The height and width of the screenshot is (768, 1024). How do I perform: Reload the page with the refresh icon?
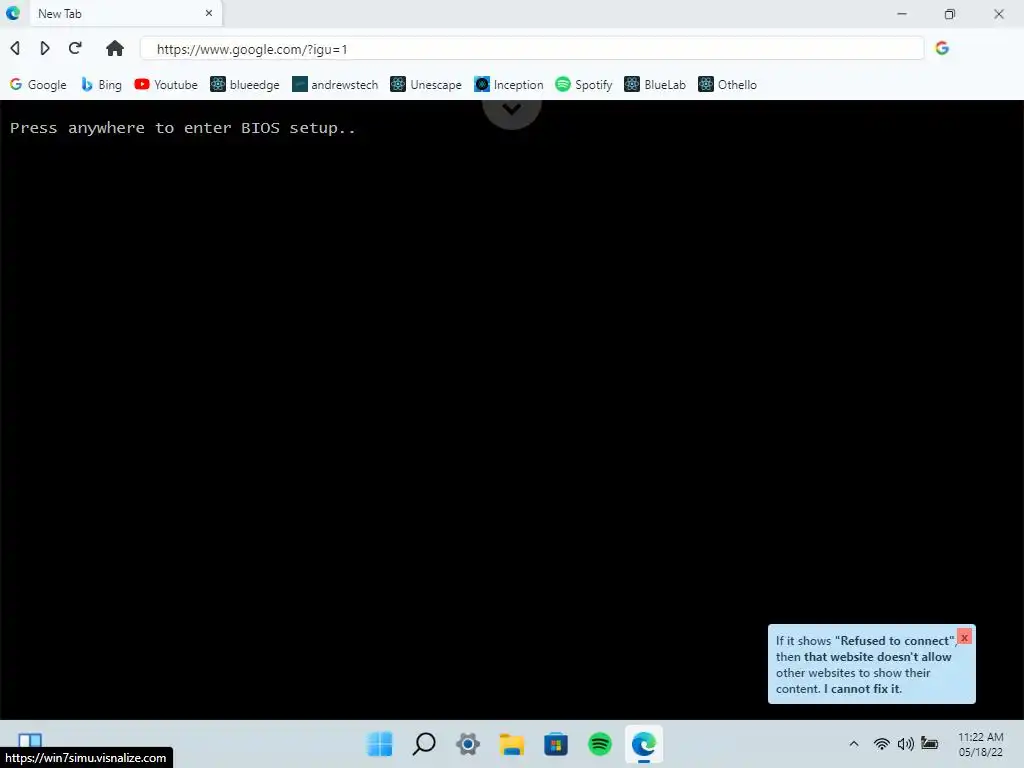click(x=75, y=48)
